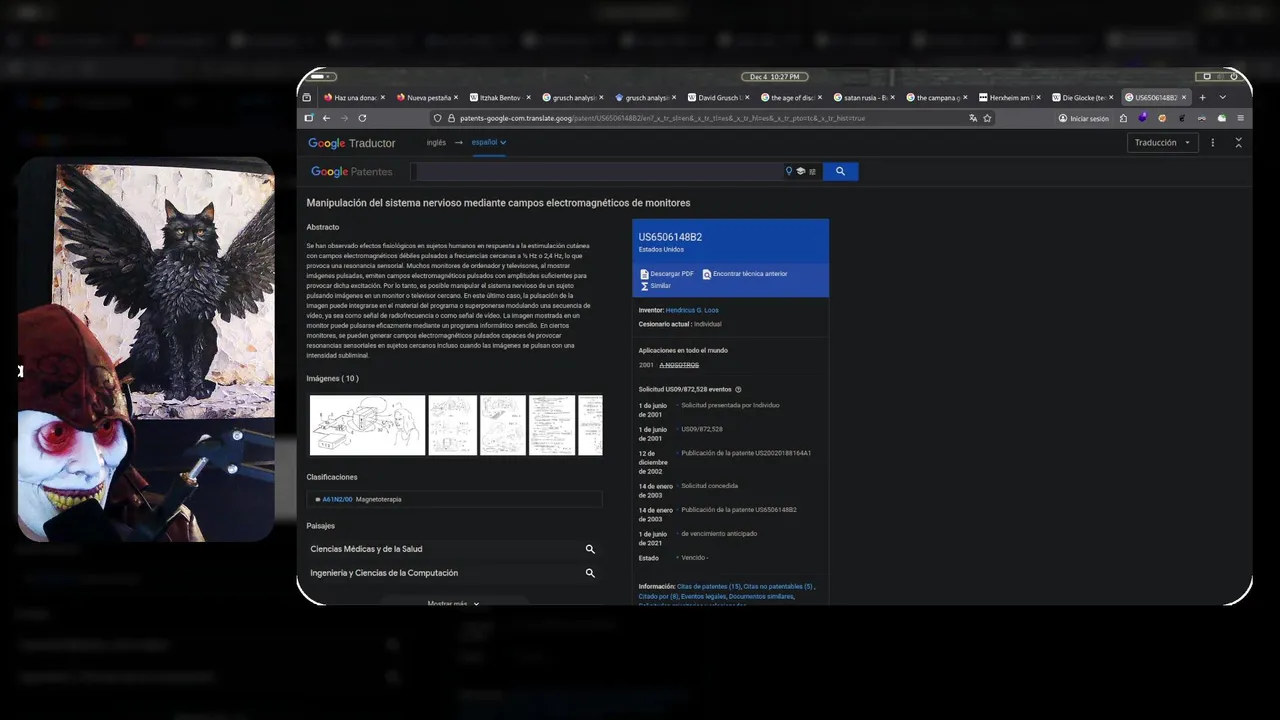Click the help icon beside Solicitud eventos

(x=738, y=389)
